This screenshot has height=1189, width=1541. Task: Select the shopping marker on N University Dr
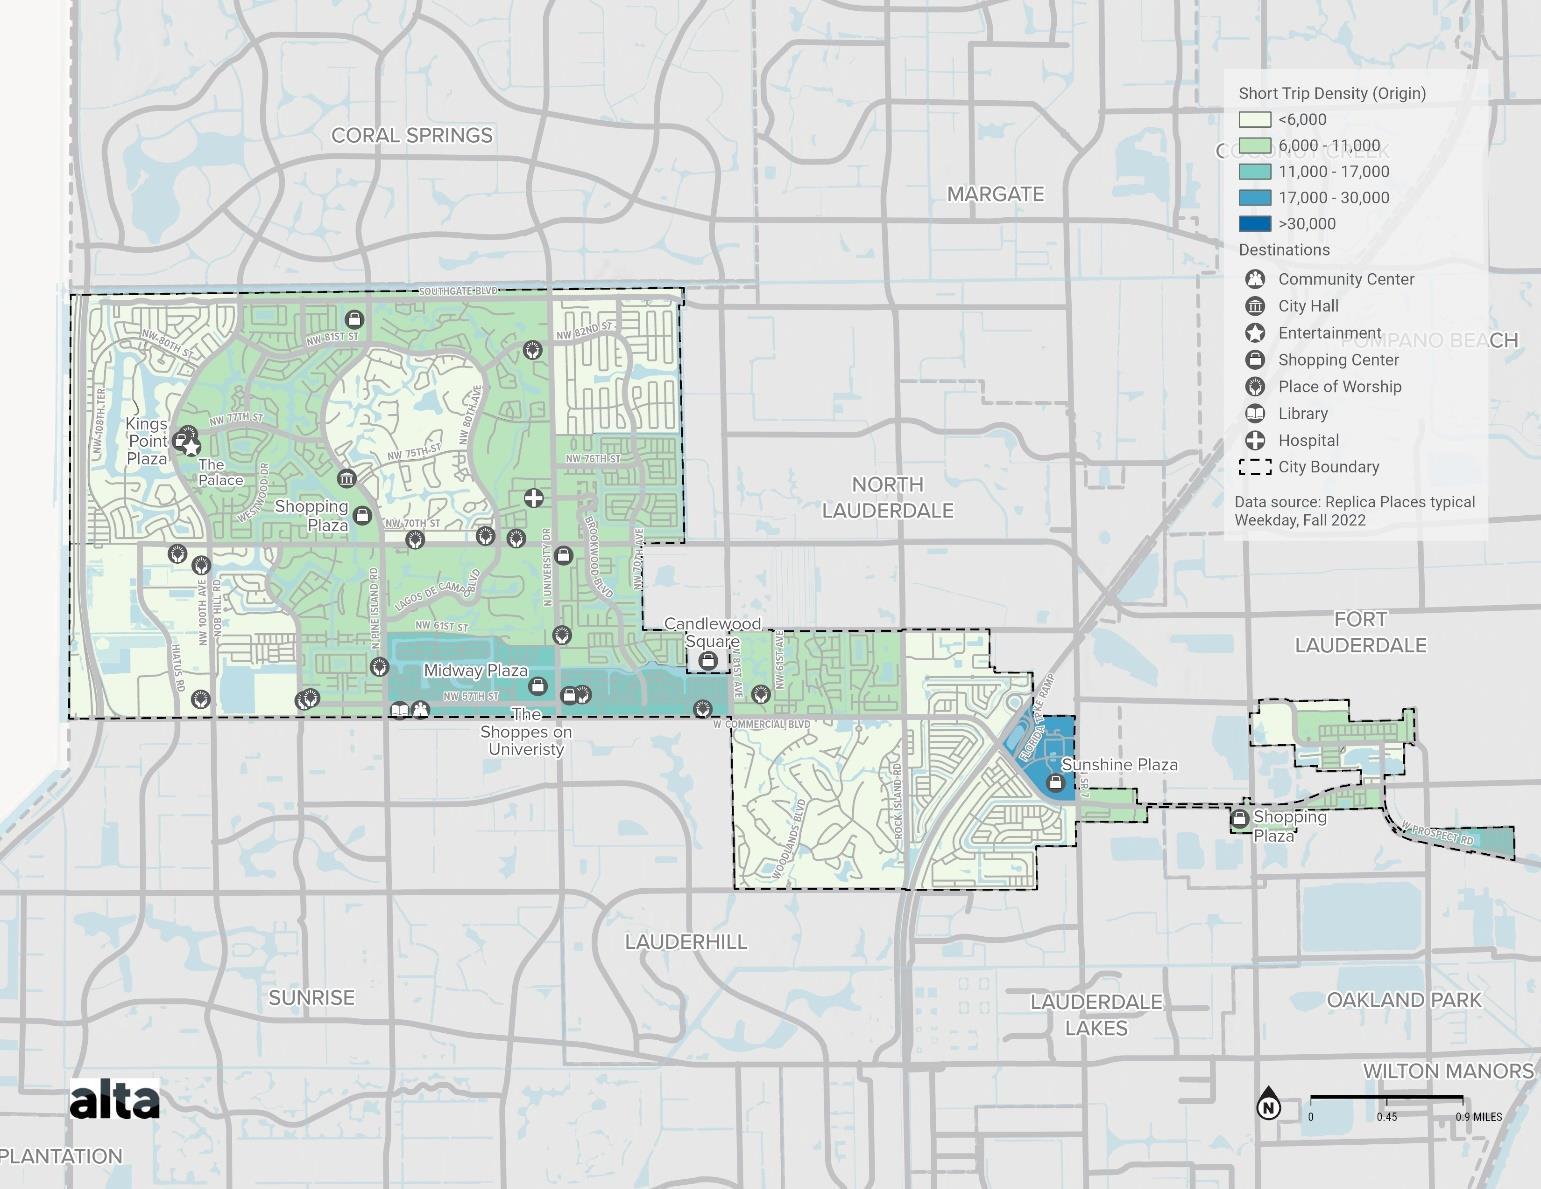point(563,554)
